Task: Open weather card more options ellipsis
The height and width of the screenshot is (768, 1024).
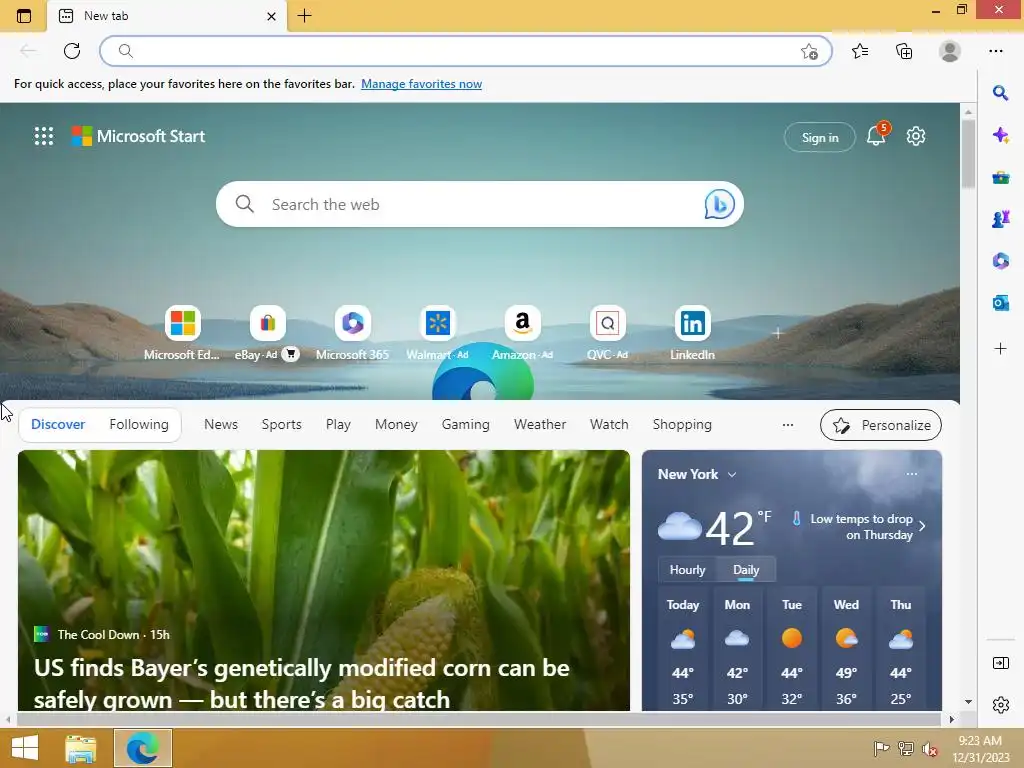Action: 912,474
